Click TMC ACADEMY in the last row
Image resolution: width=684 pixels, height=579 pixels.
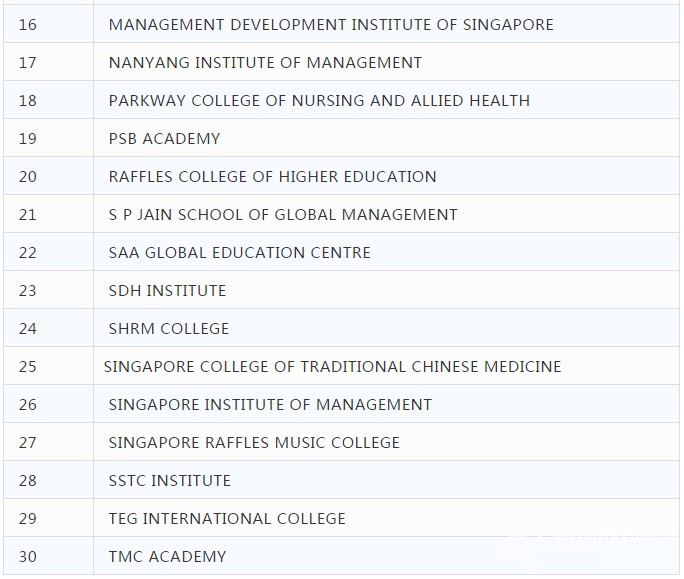[x=168, y=556]
